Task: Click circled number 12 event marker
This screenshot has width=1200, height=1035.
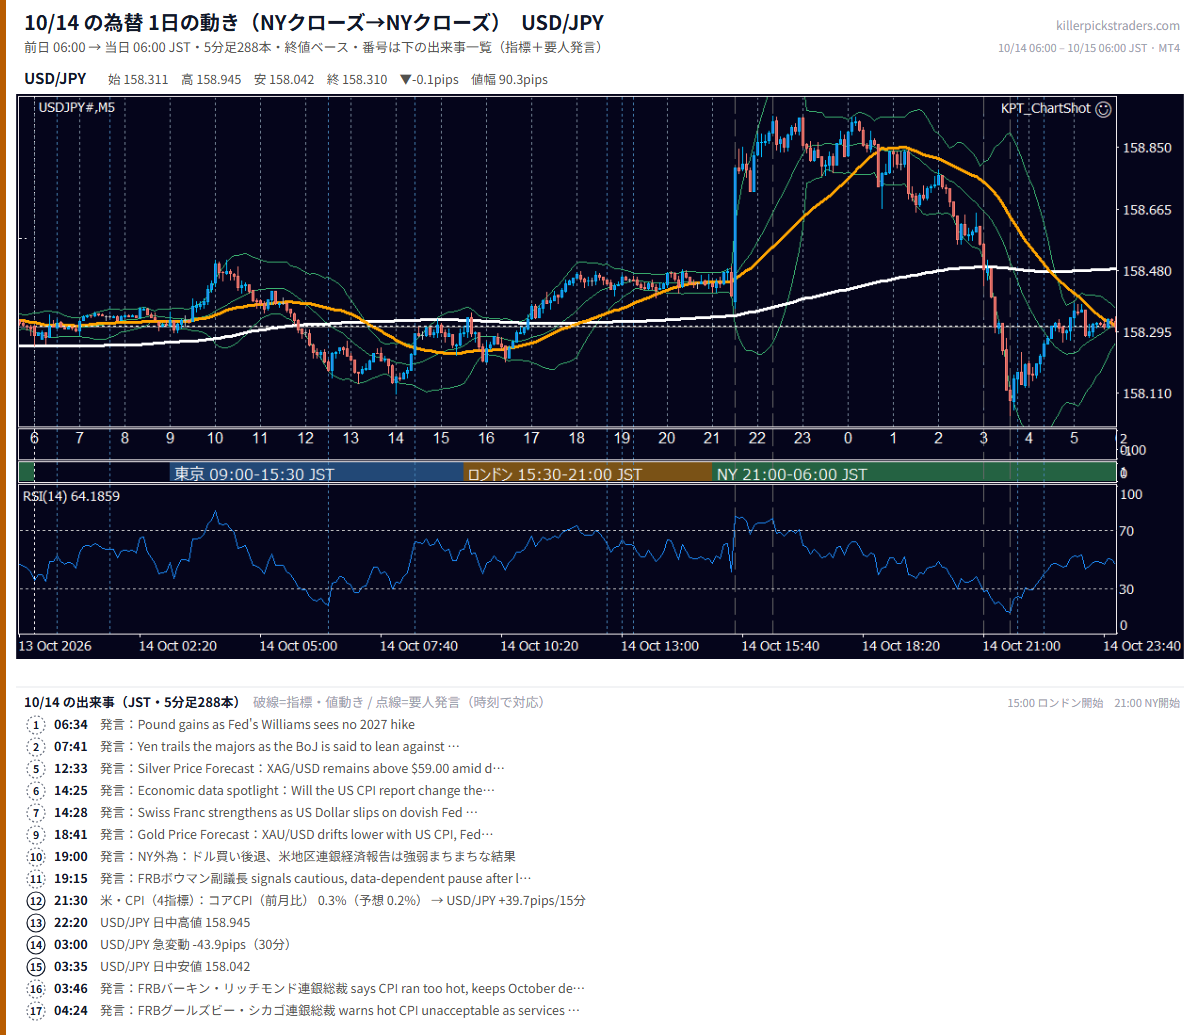Action: coord(37,901)
